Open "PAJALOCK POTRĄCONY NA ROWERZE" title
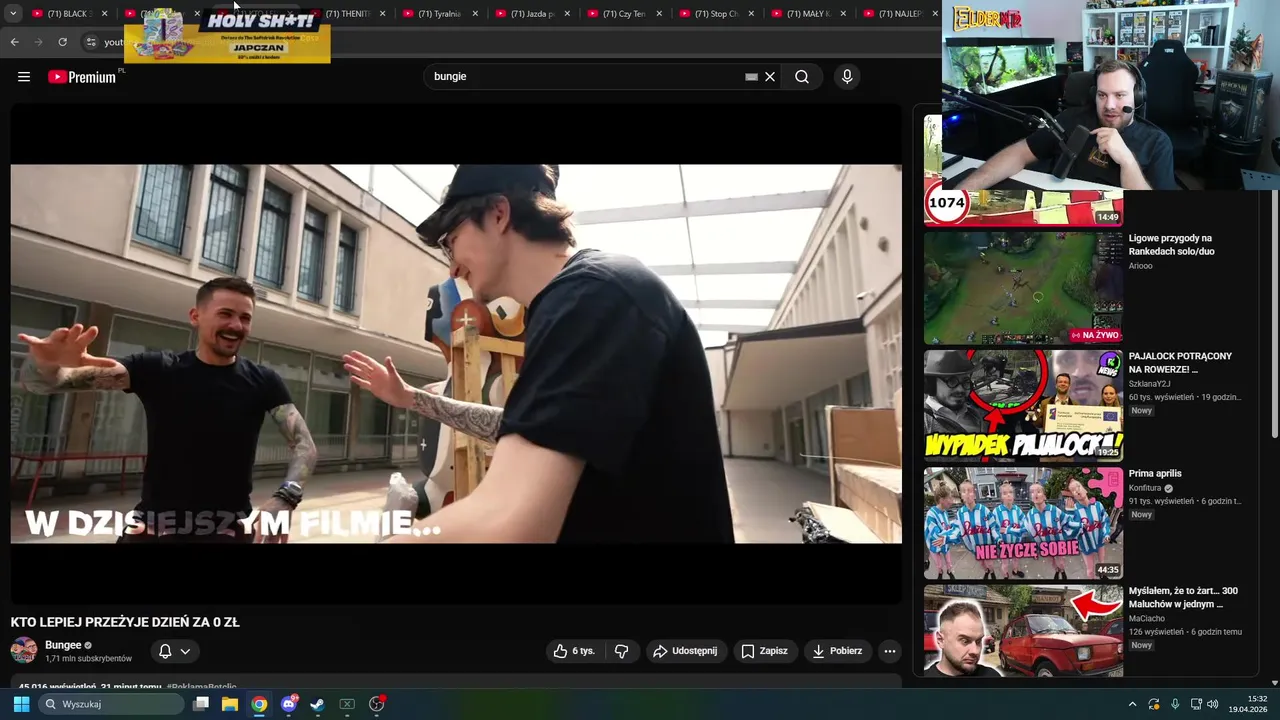Viewport: 1280px width, 720px height. pyautogui.click(x=1180, y=362)
